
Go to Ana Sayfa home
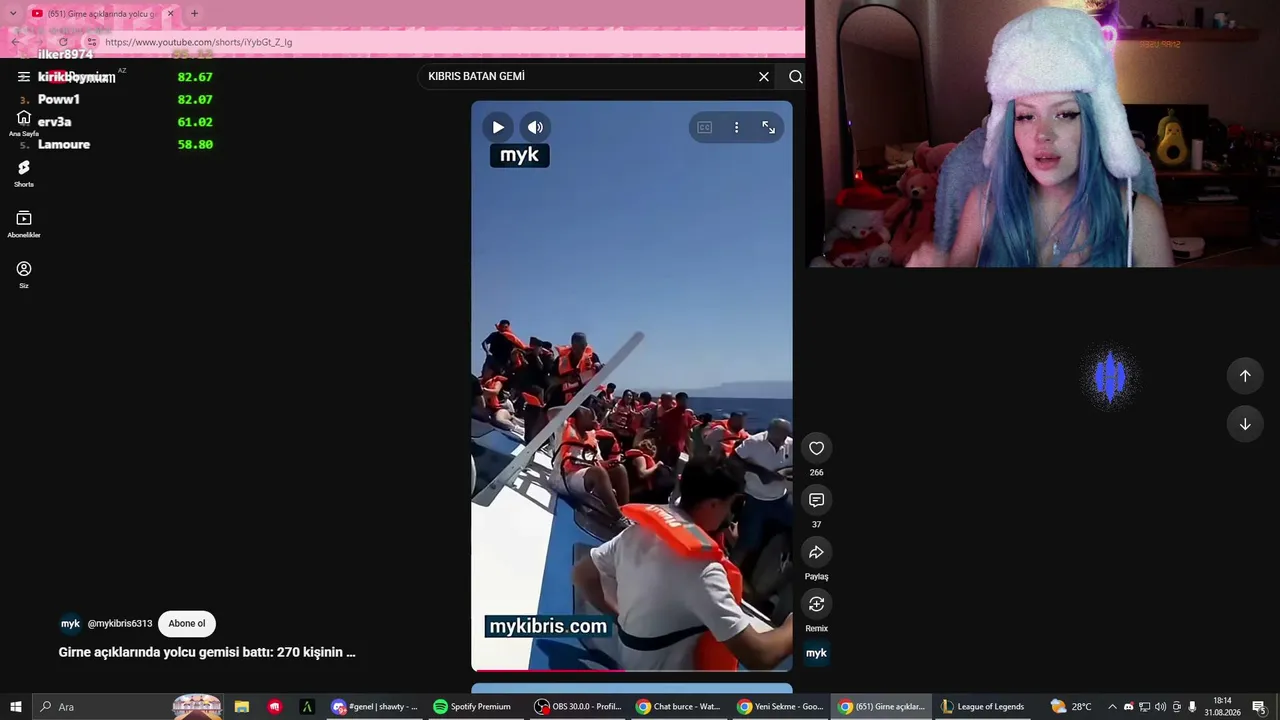(23, 123)
